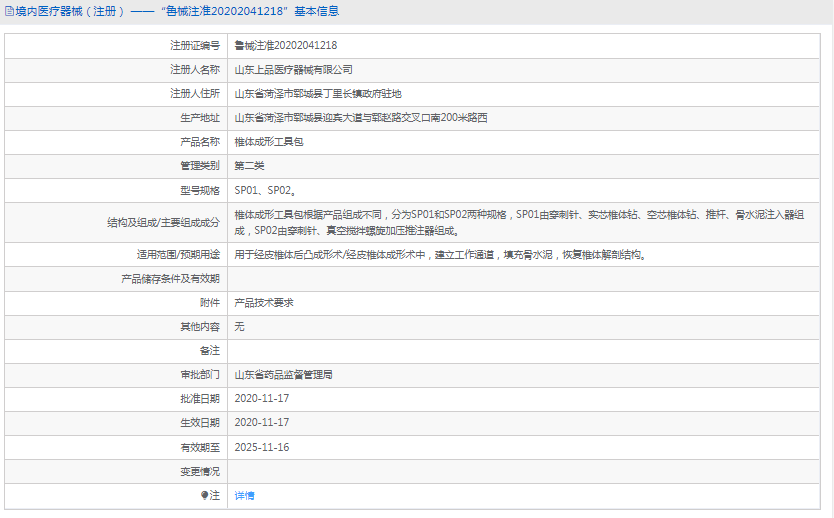Click the 变更情况 label
Image resolution: width=834 pixels, height=518 pixels.
tap(199, 472)
